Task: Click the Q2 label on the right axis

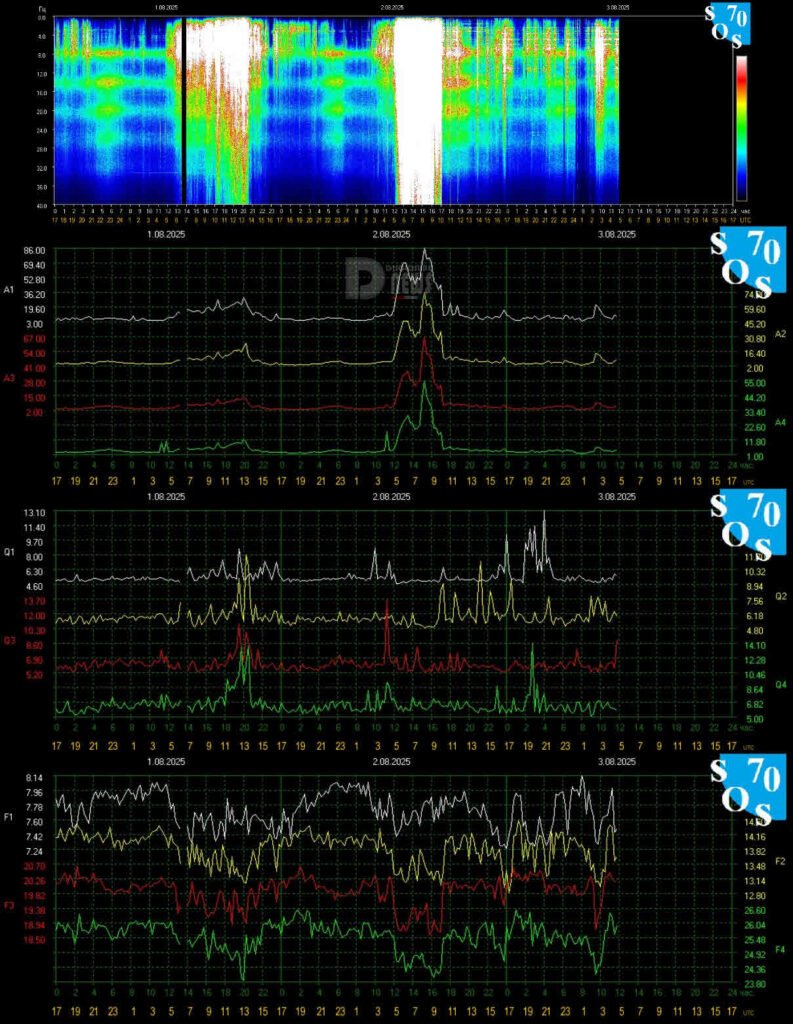Action: coord(781,596)
